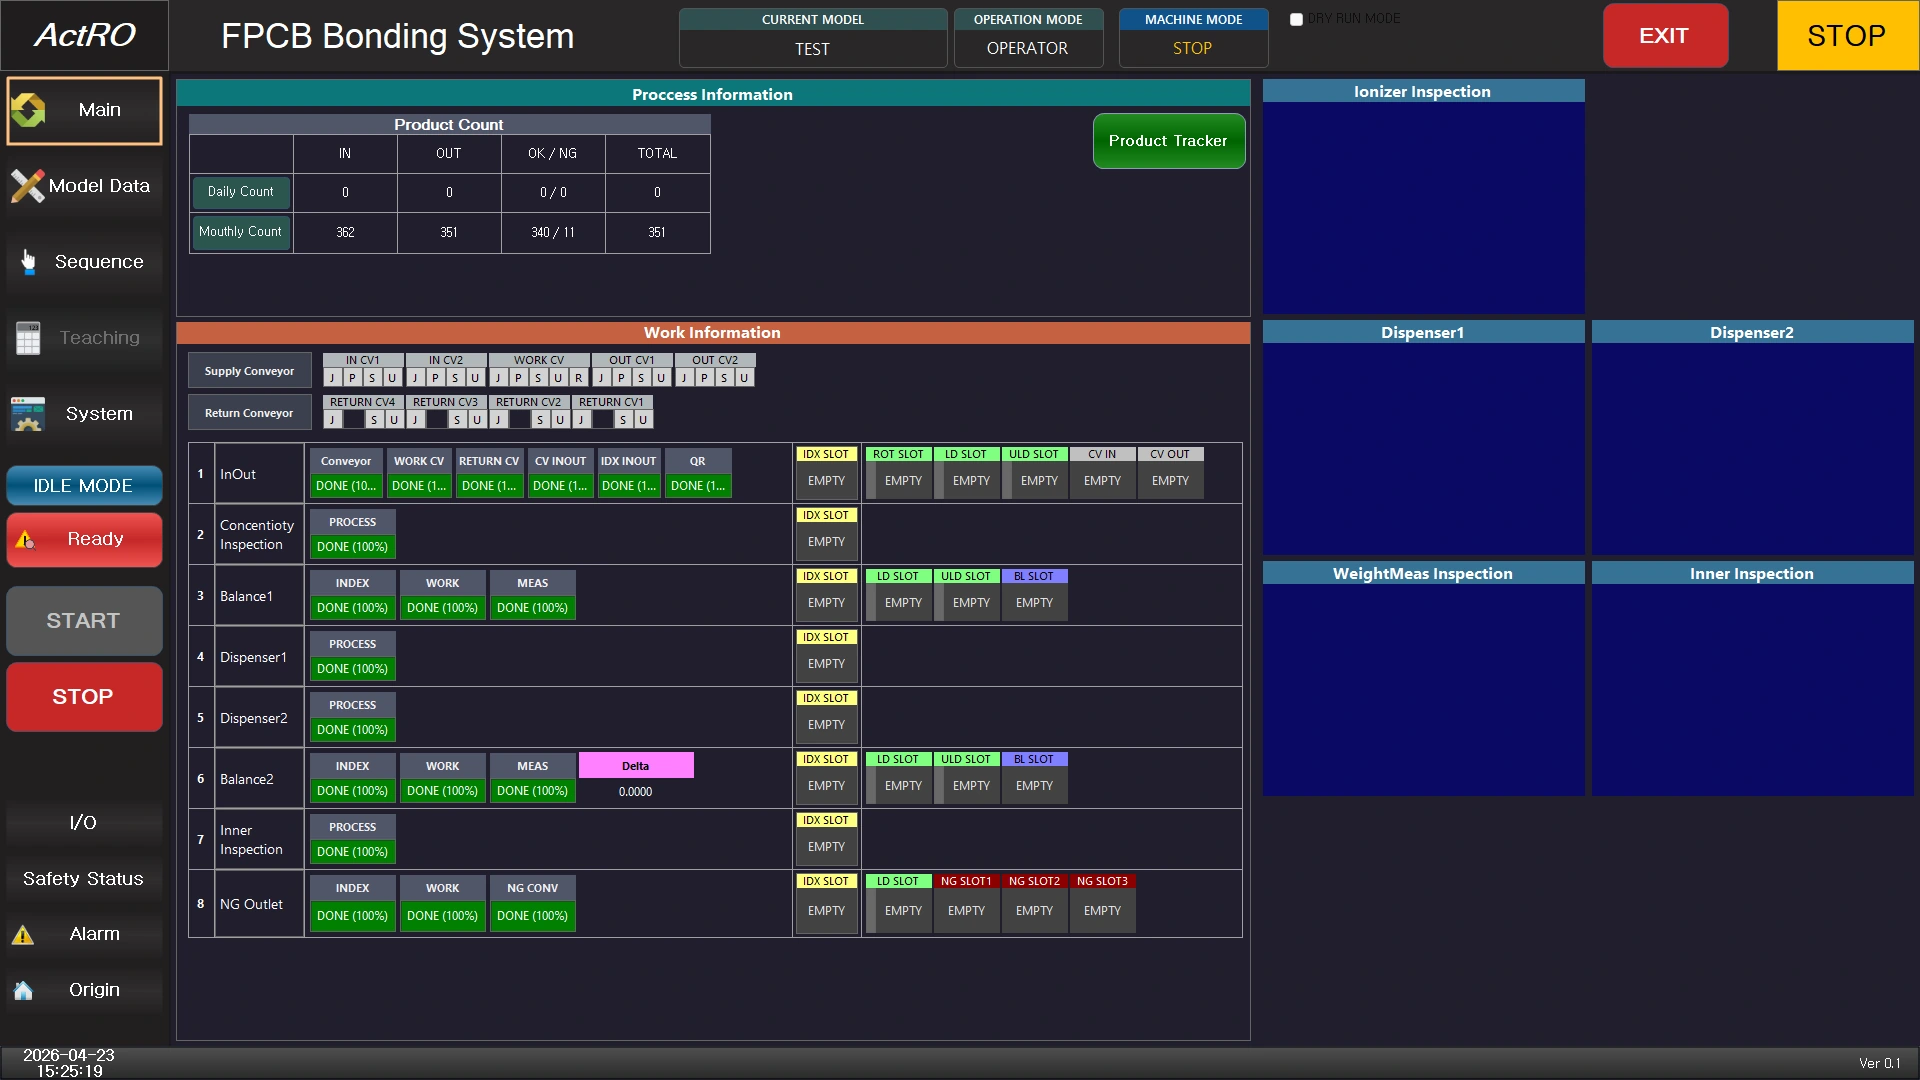This screenshot has width=1920, height=1080.
Task: Click the Teaching calculator icon
Action: tap(28, 338)
